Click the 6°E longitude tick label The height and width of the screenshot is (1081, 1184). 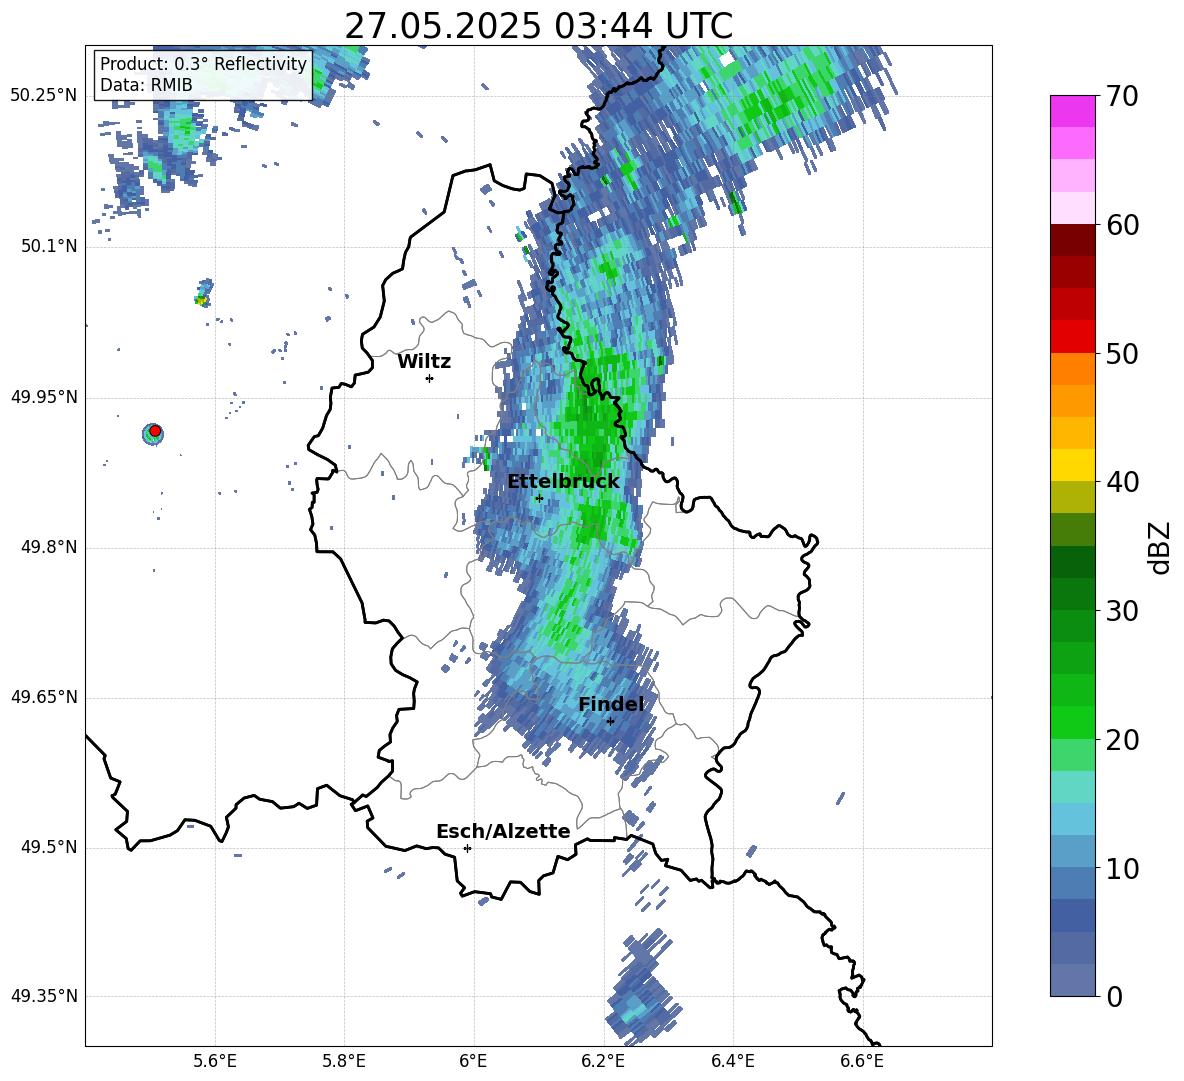point(473,1061)
